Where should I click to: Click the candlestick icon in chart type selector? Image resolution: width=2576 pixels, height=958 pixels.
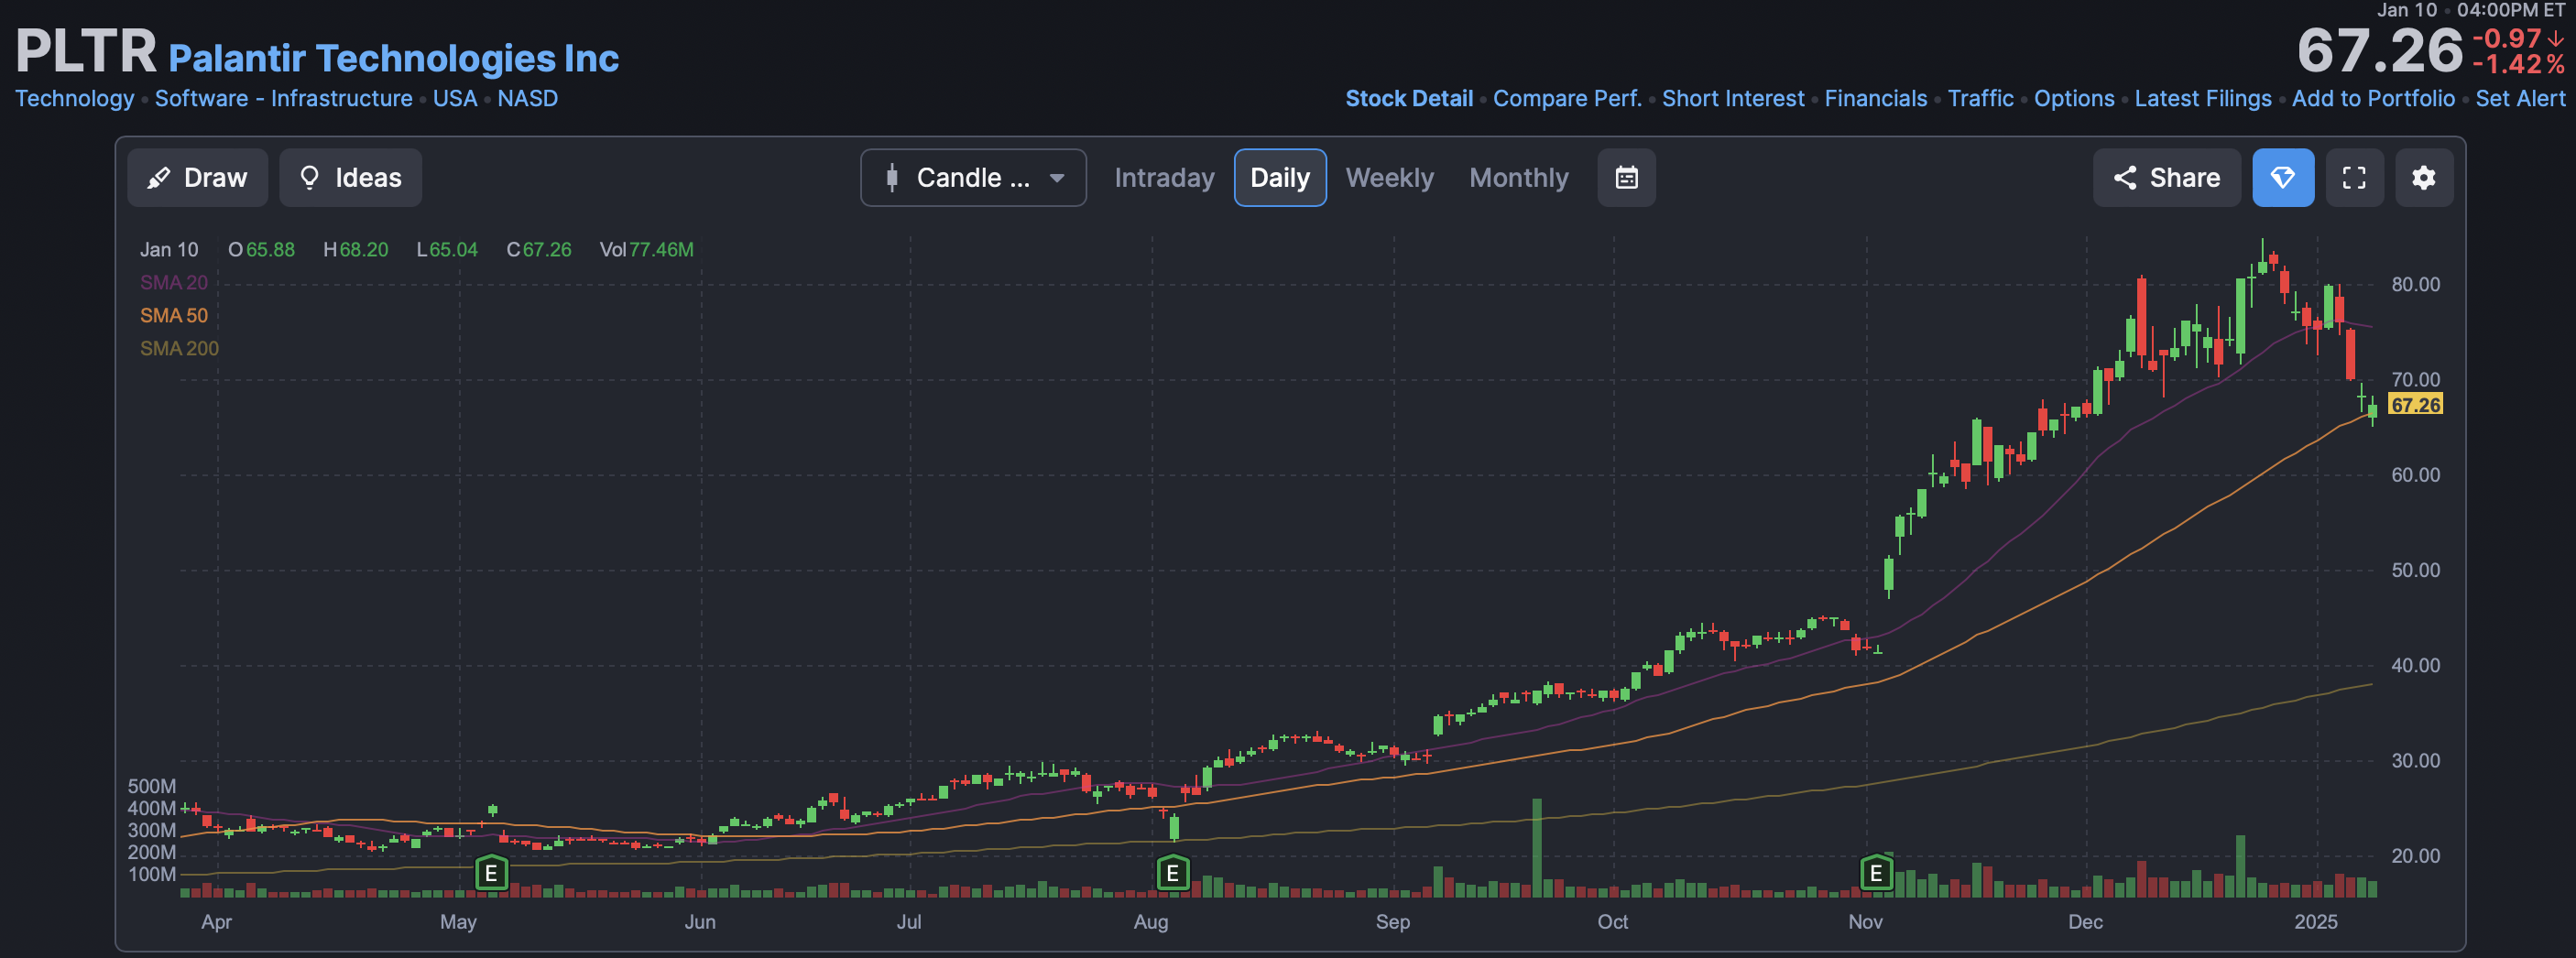tap(891, 178)
